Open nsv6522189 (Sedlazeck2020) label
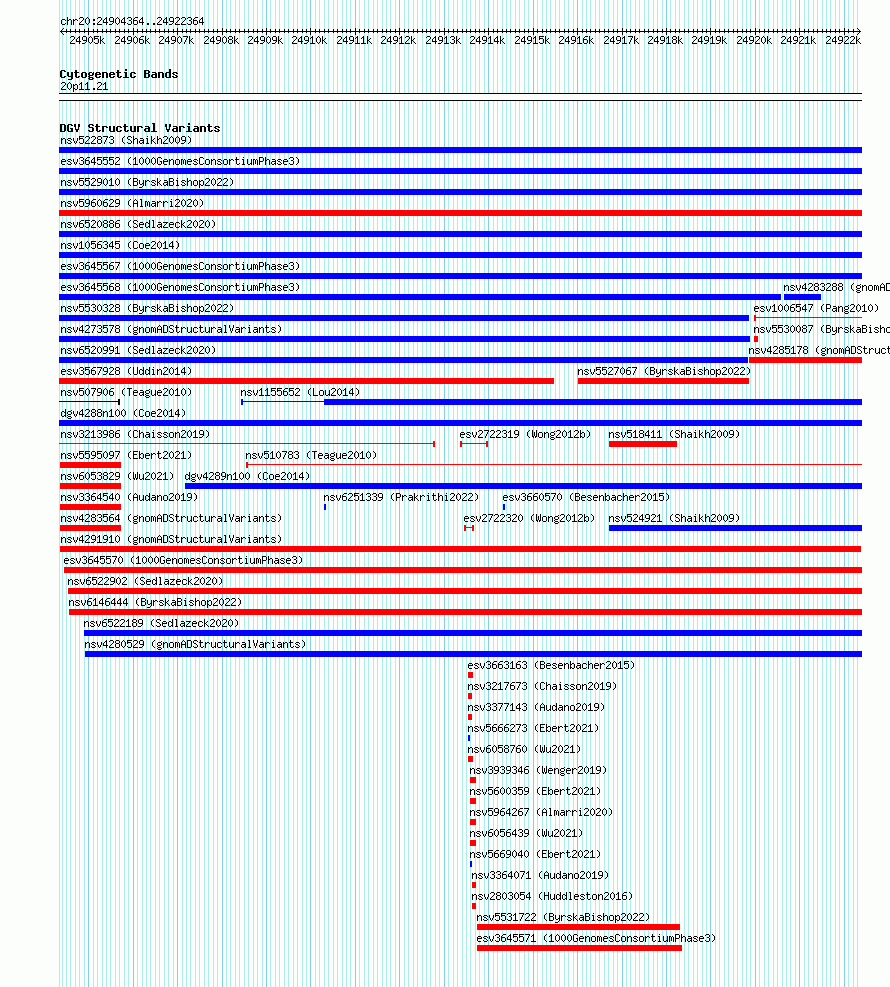Screen dimensions: 890x987 (x=161, y=623)
